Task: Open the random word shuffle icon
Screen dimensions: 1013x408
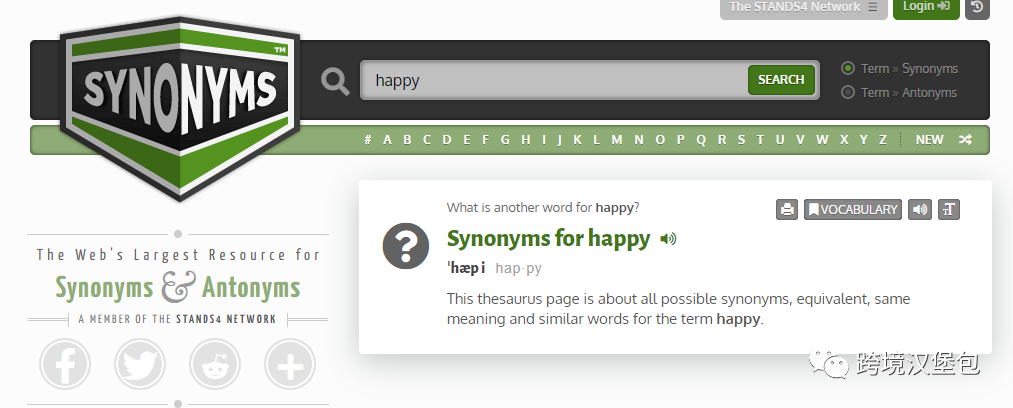Action: pos(965,139)
